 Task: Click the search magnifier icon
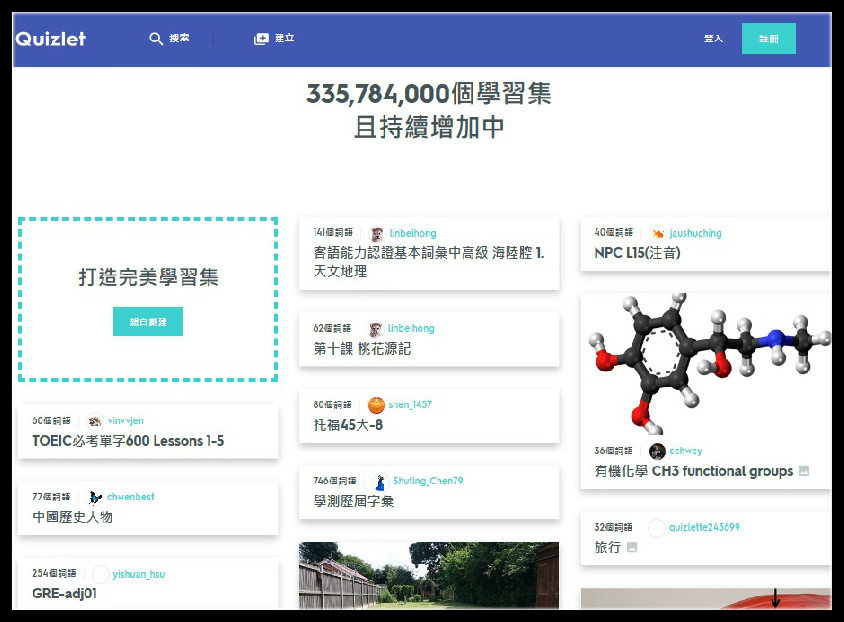pos(156,39)
